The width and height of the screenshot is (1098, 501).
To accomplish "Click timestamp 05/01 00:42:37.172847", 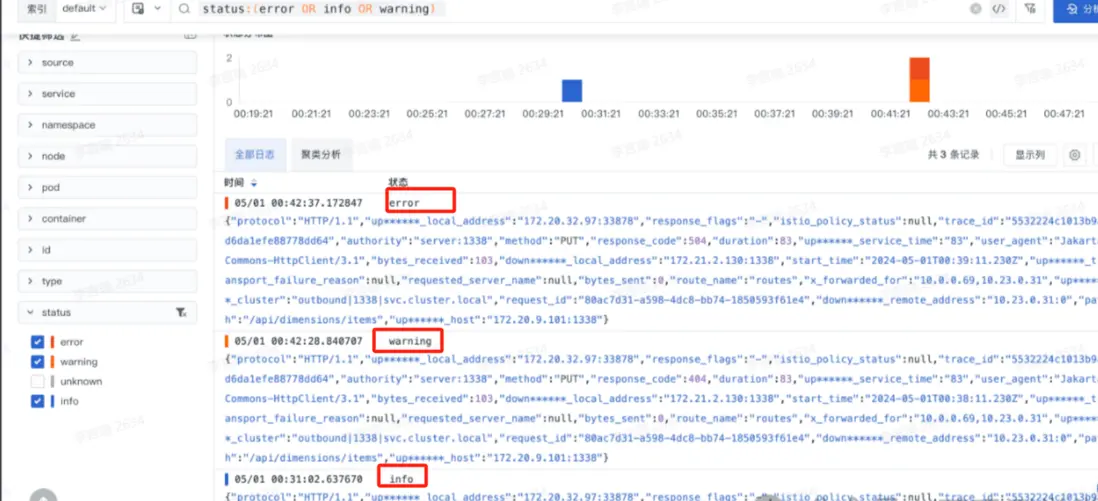I will [298, 203].
